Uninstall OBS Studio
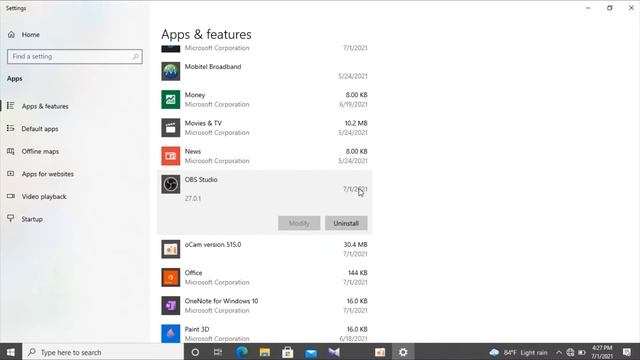The image size is (640, 360). pos(346,223)
